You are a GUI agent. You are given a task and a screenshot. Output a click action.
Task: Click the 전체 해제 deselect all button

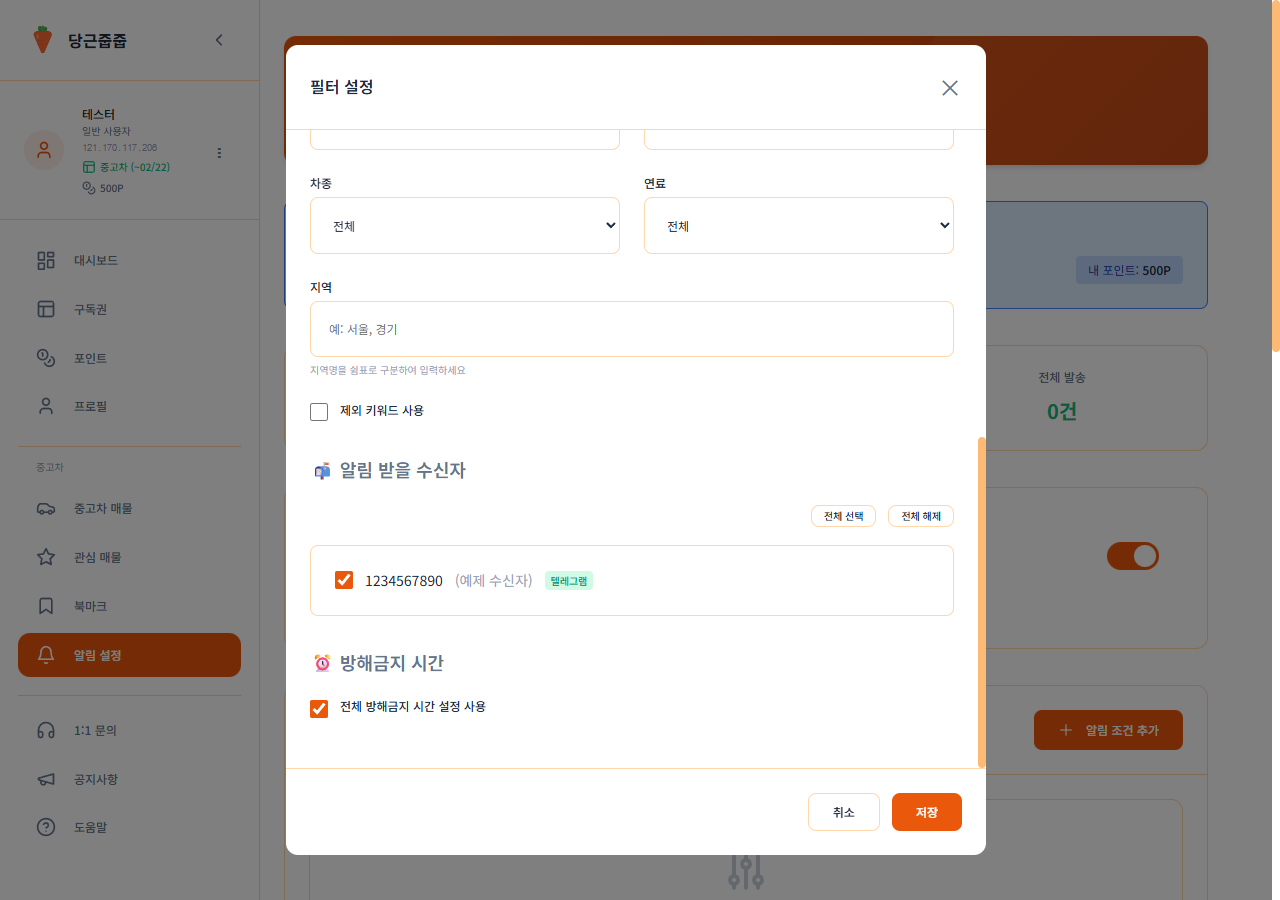pos(920,516)
